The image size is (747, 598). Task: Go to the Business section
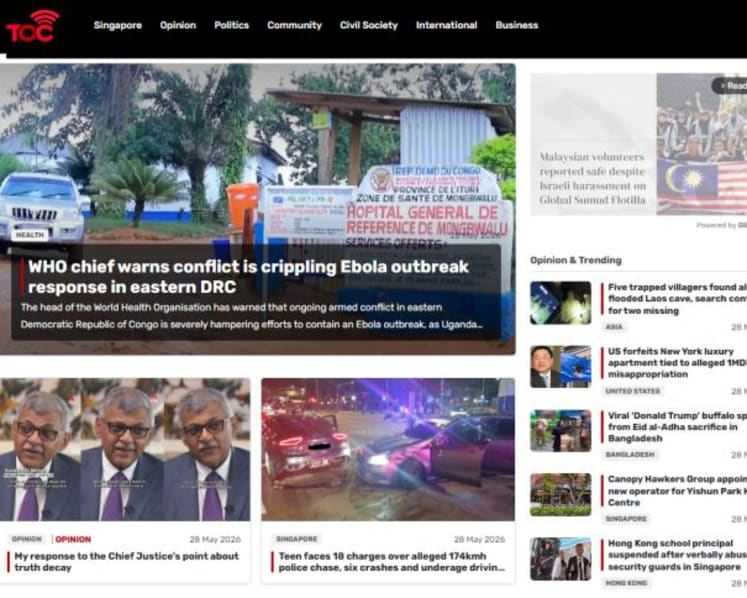tap(516, 25)
